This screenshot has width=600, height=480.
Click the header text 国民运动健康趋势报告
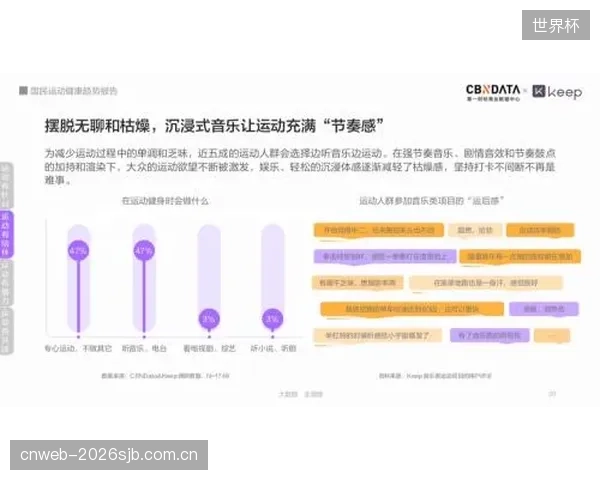[x=73, y=91]
